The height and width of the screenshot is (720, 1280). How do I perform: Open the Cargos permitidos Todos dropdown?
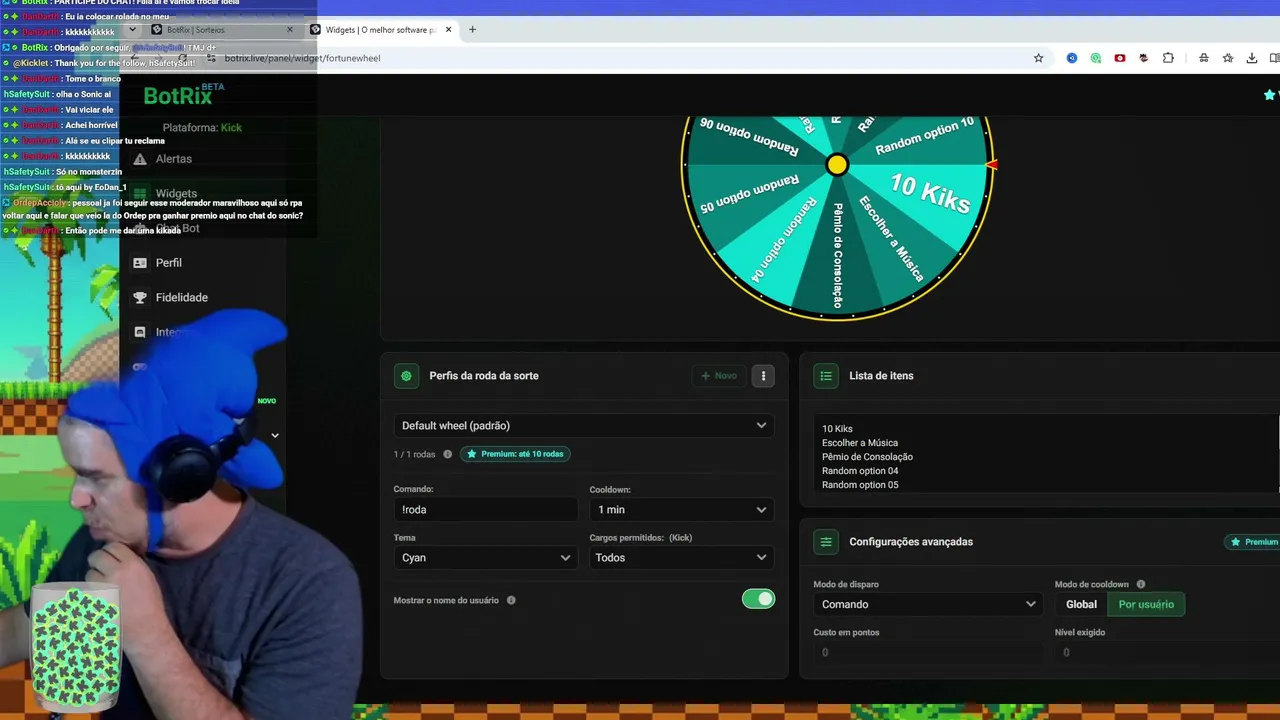pyautogui.click(x=682, y=558)
